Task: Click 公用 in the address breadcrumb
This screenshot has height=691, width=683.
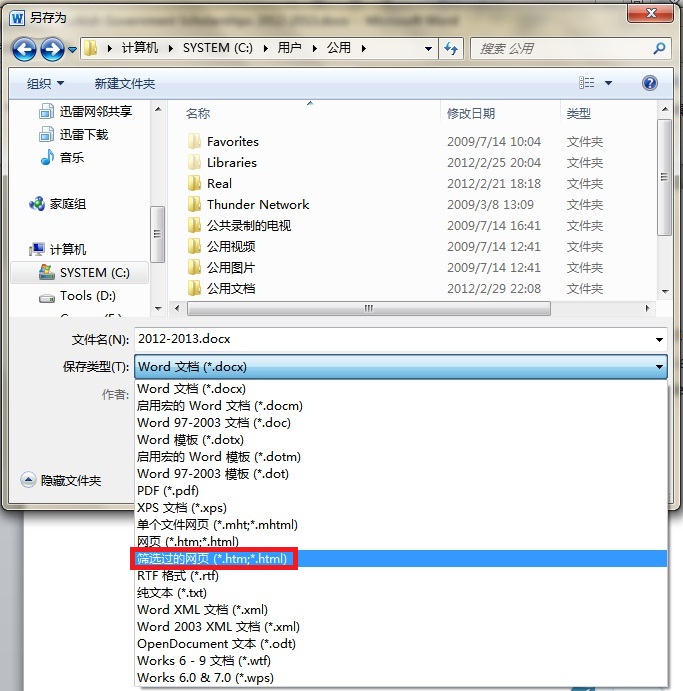Action: pyautogui.click(x=338, y=48)
